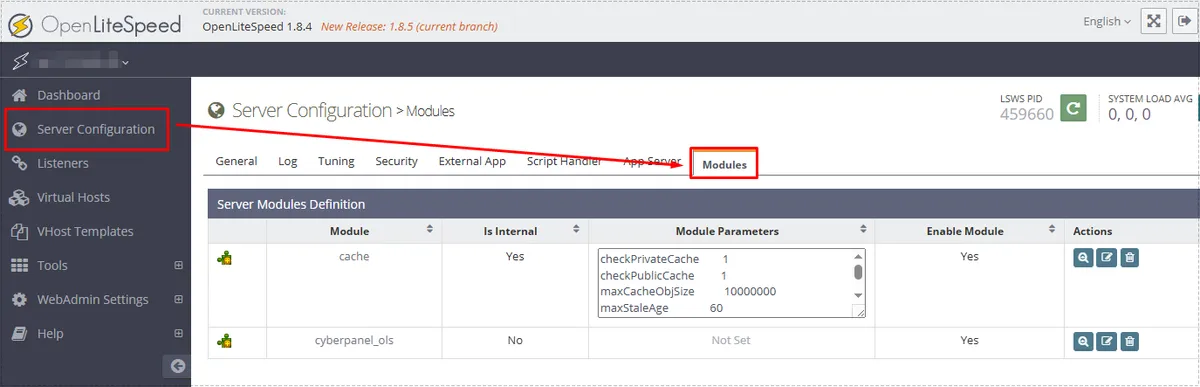The image size is (1200, 387).
Task: Click the Tools grid icon
Action: pos(18,265)
